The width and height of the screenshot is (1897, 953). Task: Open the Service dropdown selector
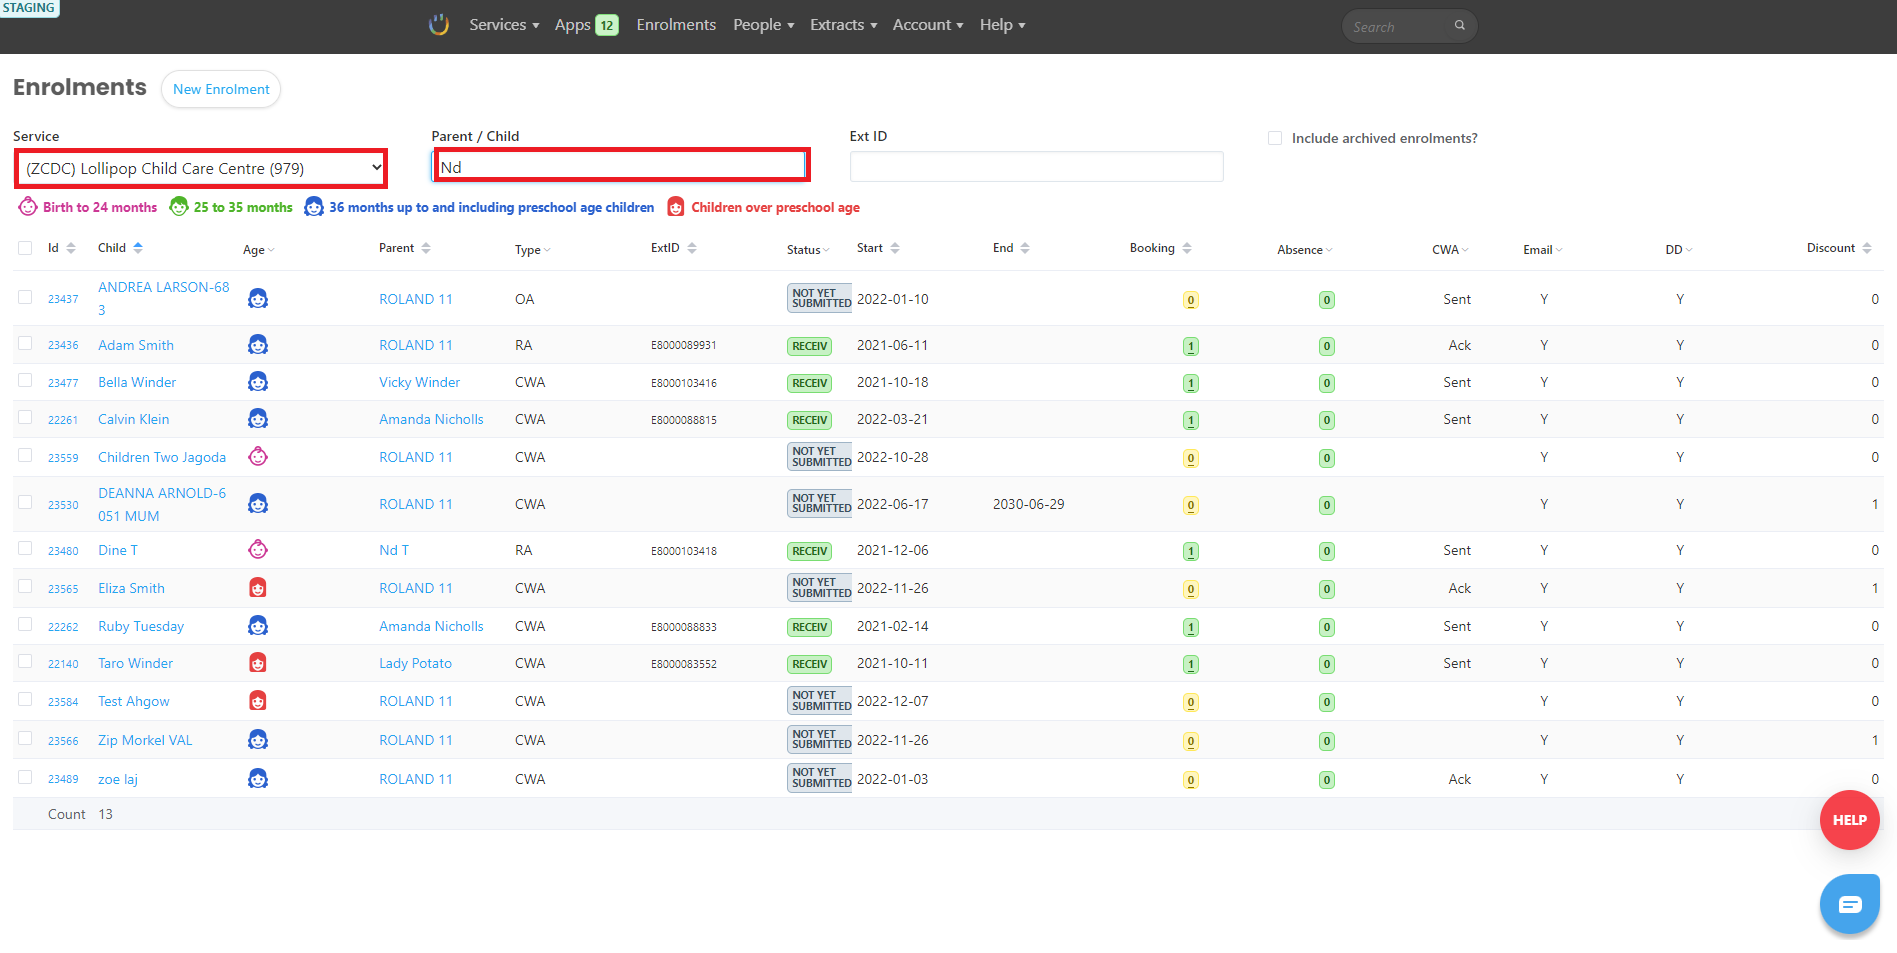201,168
